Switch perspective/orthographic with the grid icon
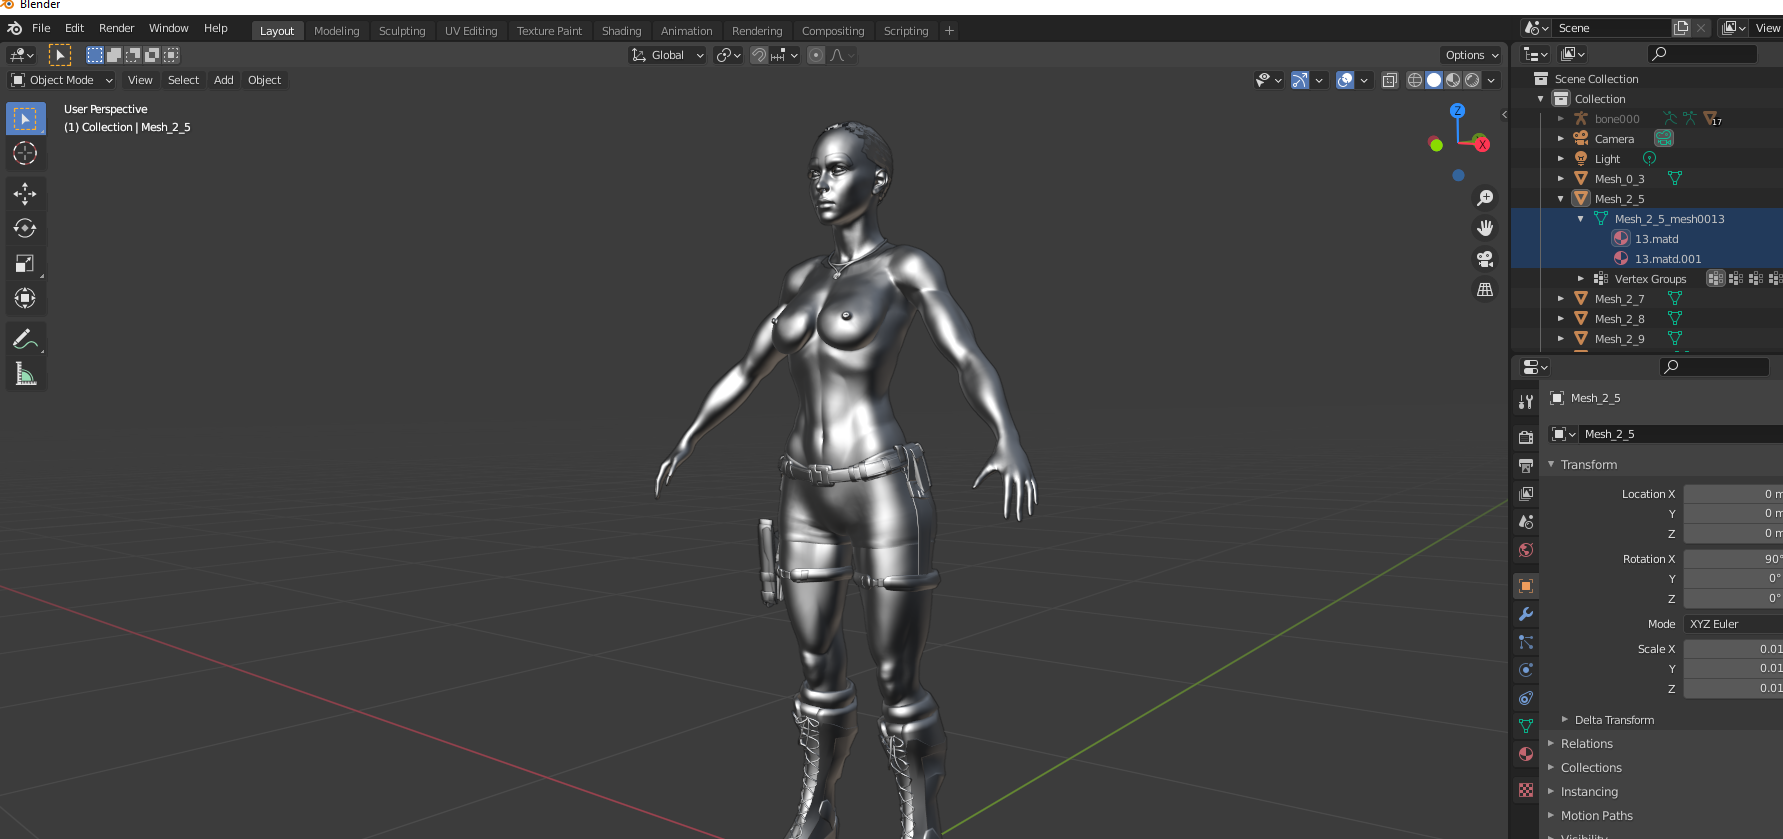Image resolution: width=1783 pixels, height=839 pixels. tap(1485, 289)
